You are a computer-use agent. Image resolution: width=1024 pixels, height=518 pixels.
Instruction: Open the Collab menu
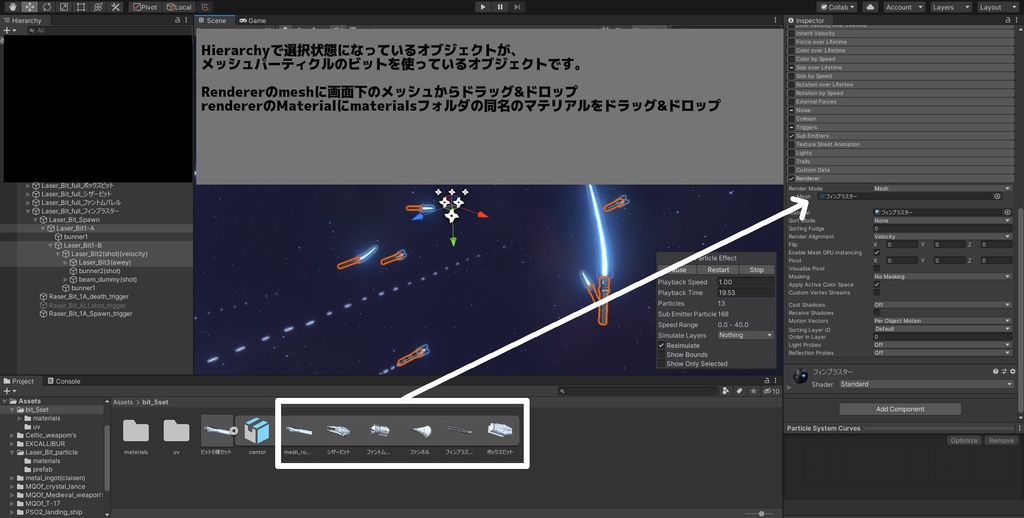(x=838, y=7)
